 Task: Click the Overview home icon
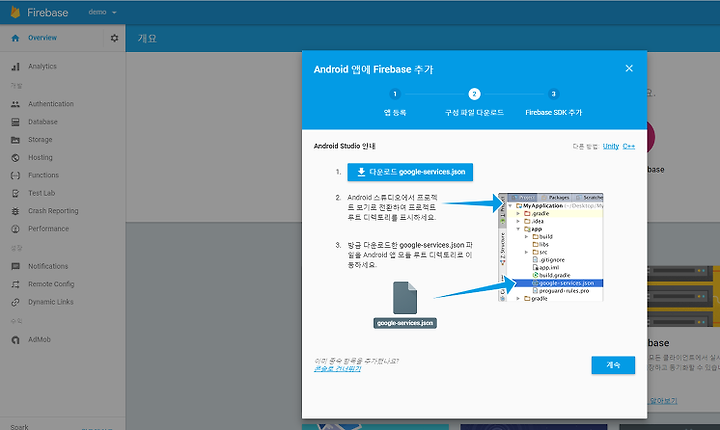pos(15,38)
